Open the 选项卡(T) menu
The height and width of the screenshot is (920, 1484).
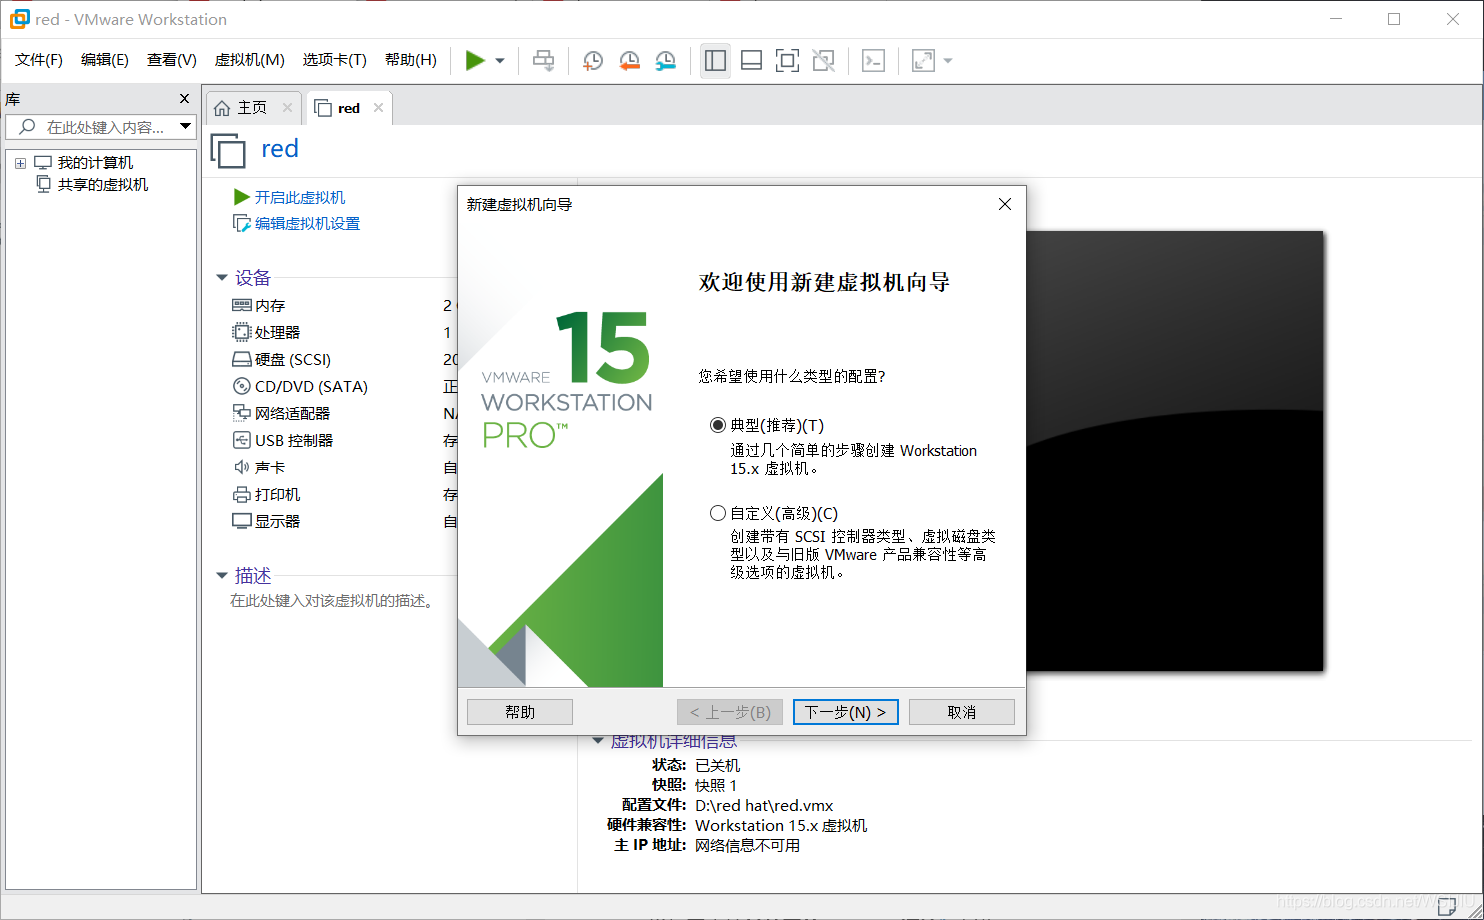335,60
